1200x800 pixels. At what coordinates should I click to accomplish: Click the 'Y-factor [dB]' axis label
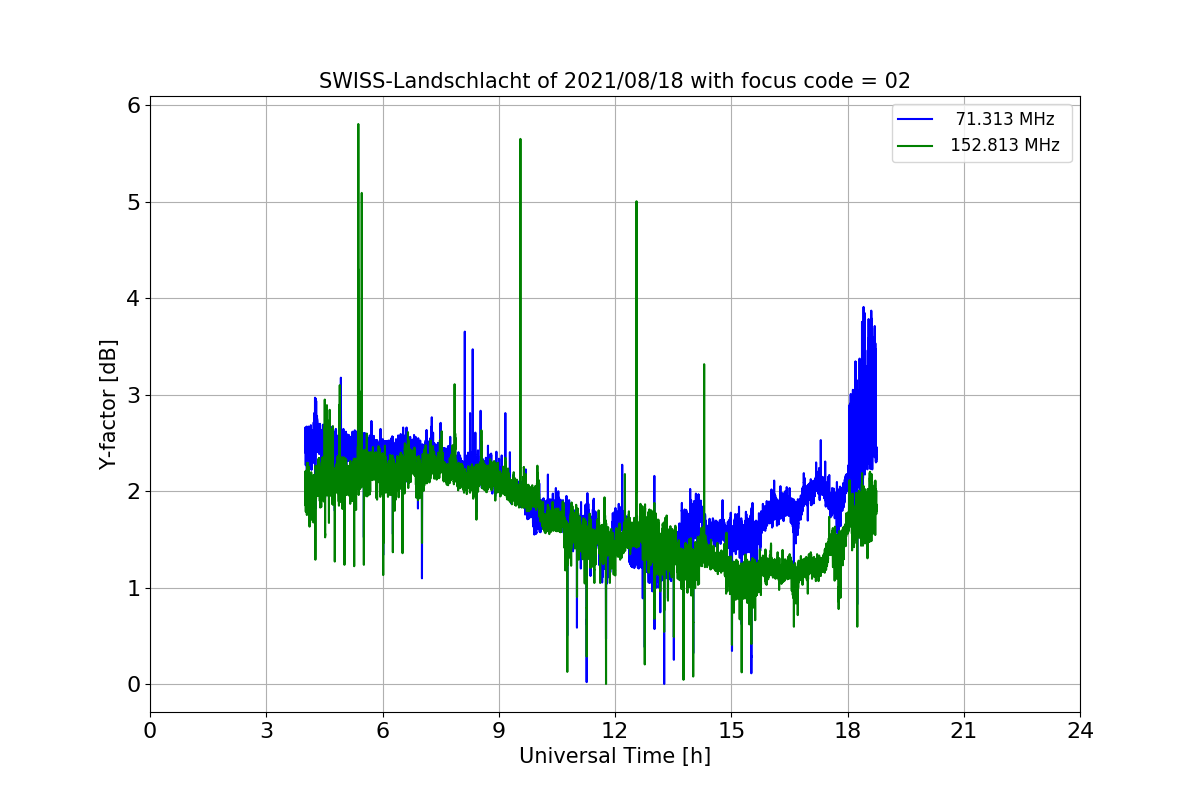(108, 404)
